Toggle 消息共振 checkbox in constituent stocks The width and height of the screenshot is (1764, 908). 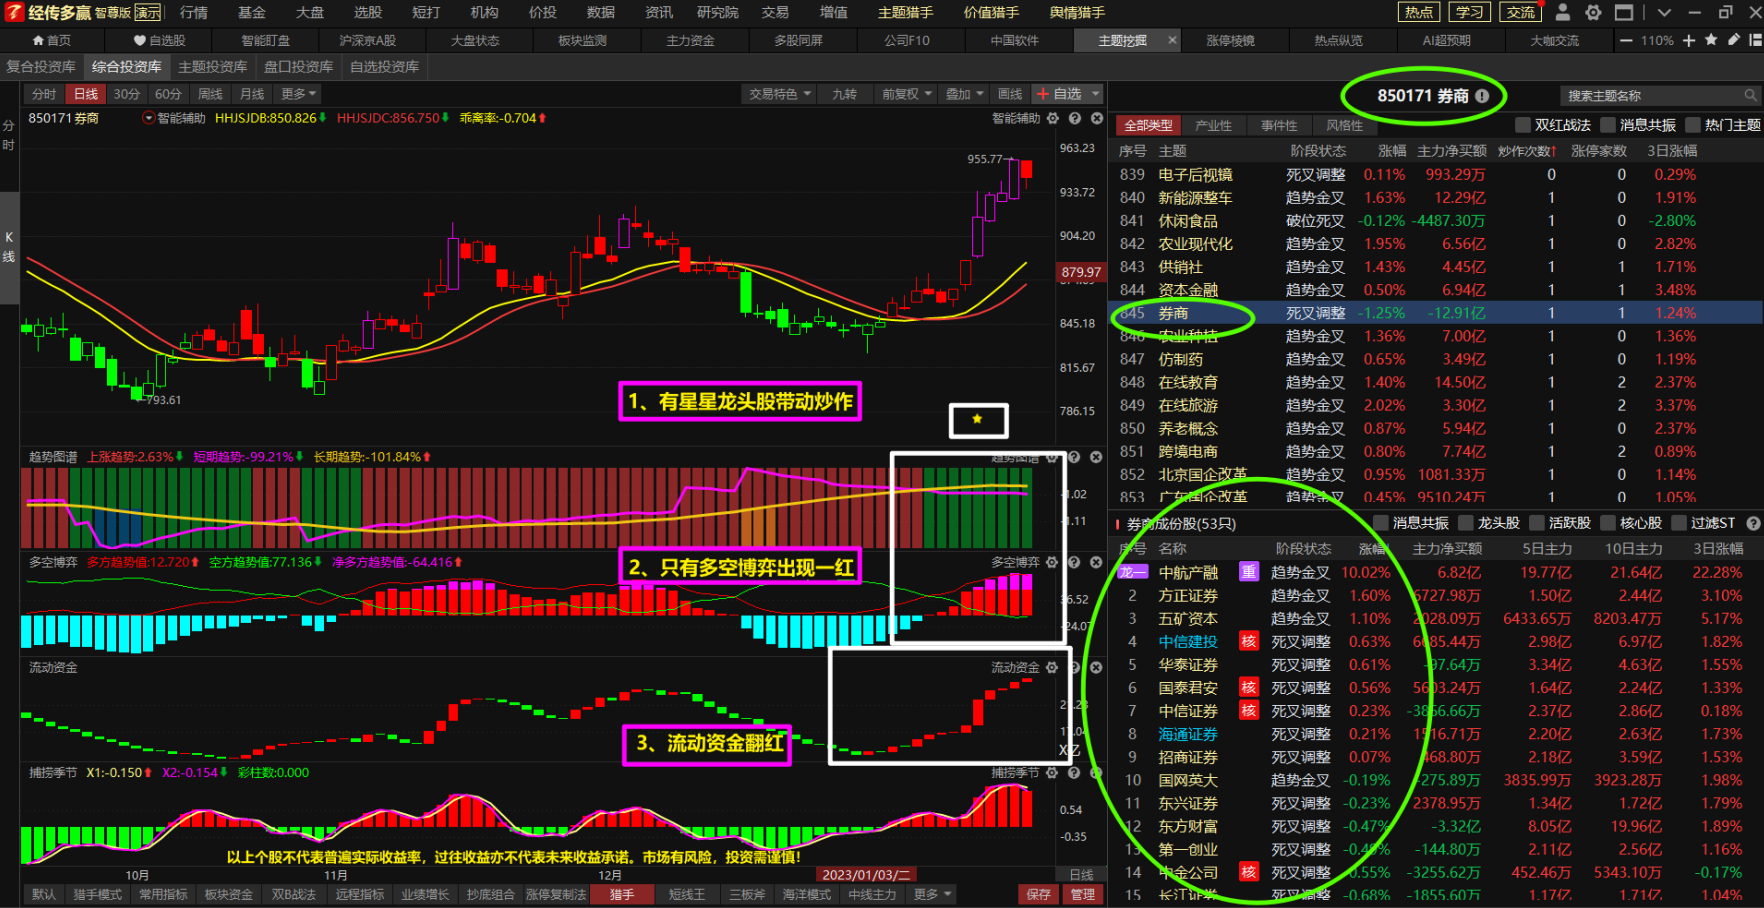[1381, 523]
